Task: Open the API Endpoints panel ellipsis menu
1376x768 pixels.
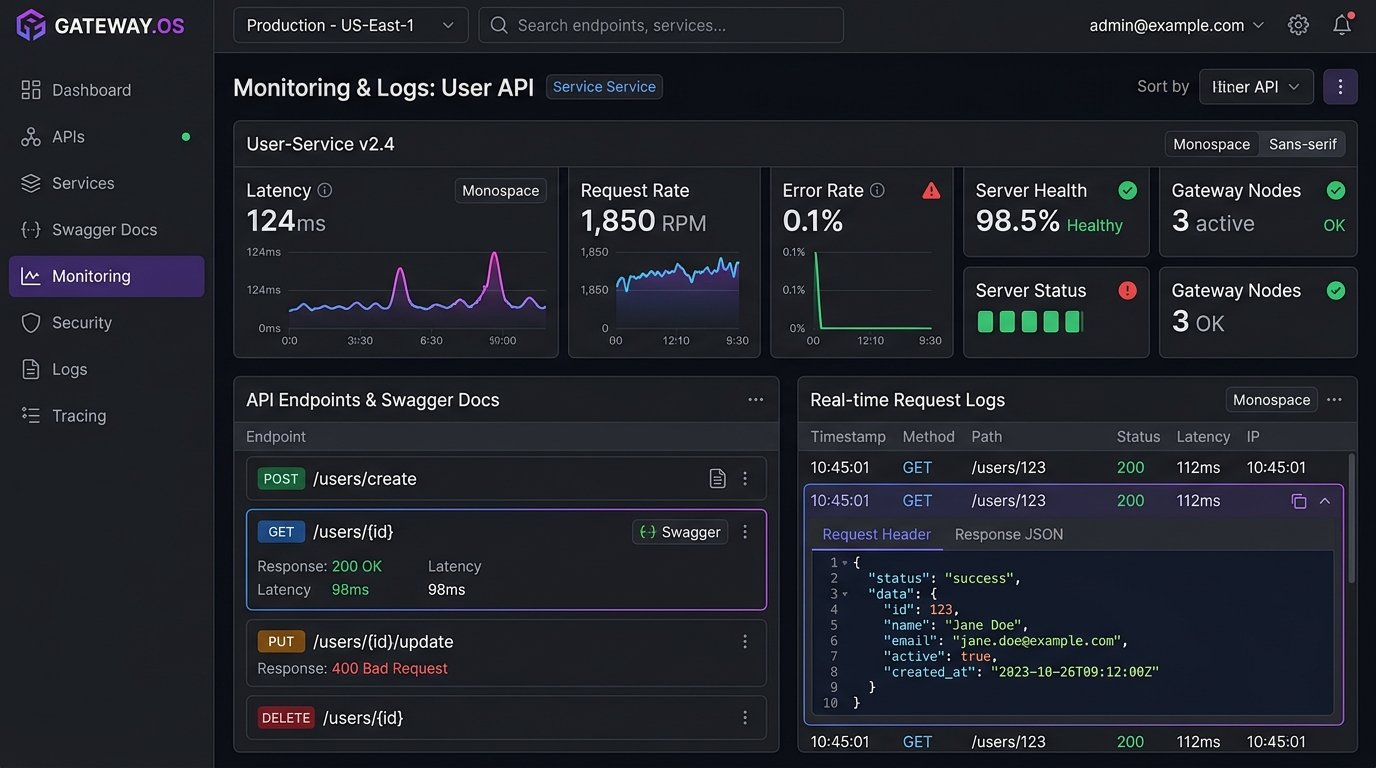Action: [x=756, y=400]
